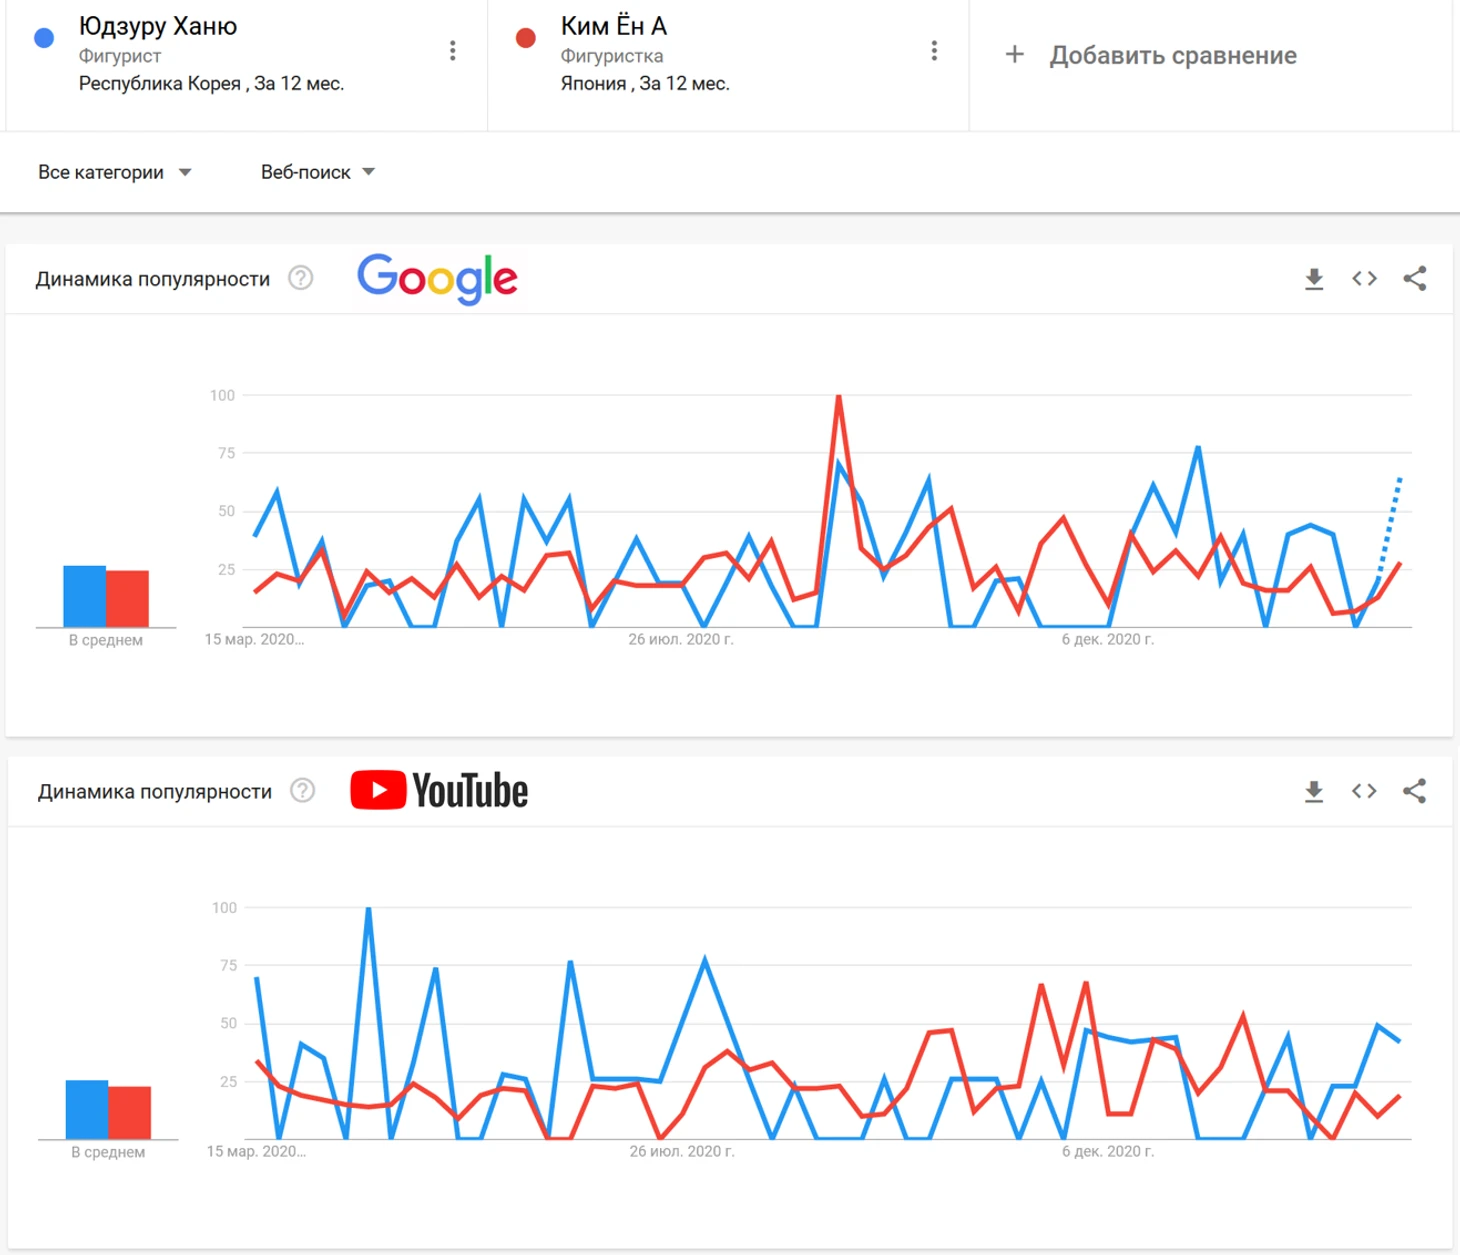
Task: Edit the Ким Ён А search term
Action: pyautogui.click(x=613, y=26)
